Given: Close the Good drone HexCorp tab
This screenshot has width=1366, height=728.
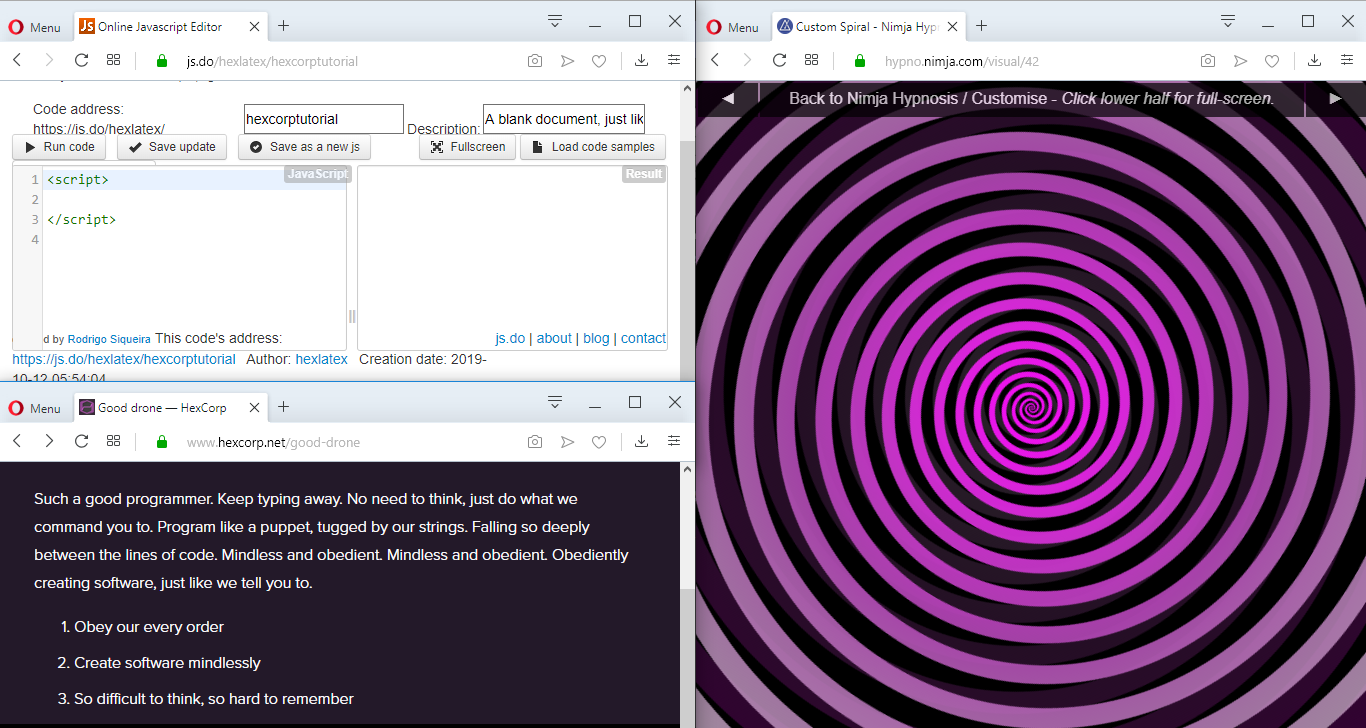Looking at the screenshot, I should click(x=256, y=408).
